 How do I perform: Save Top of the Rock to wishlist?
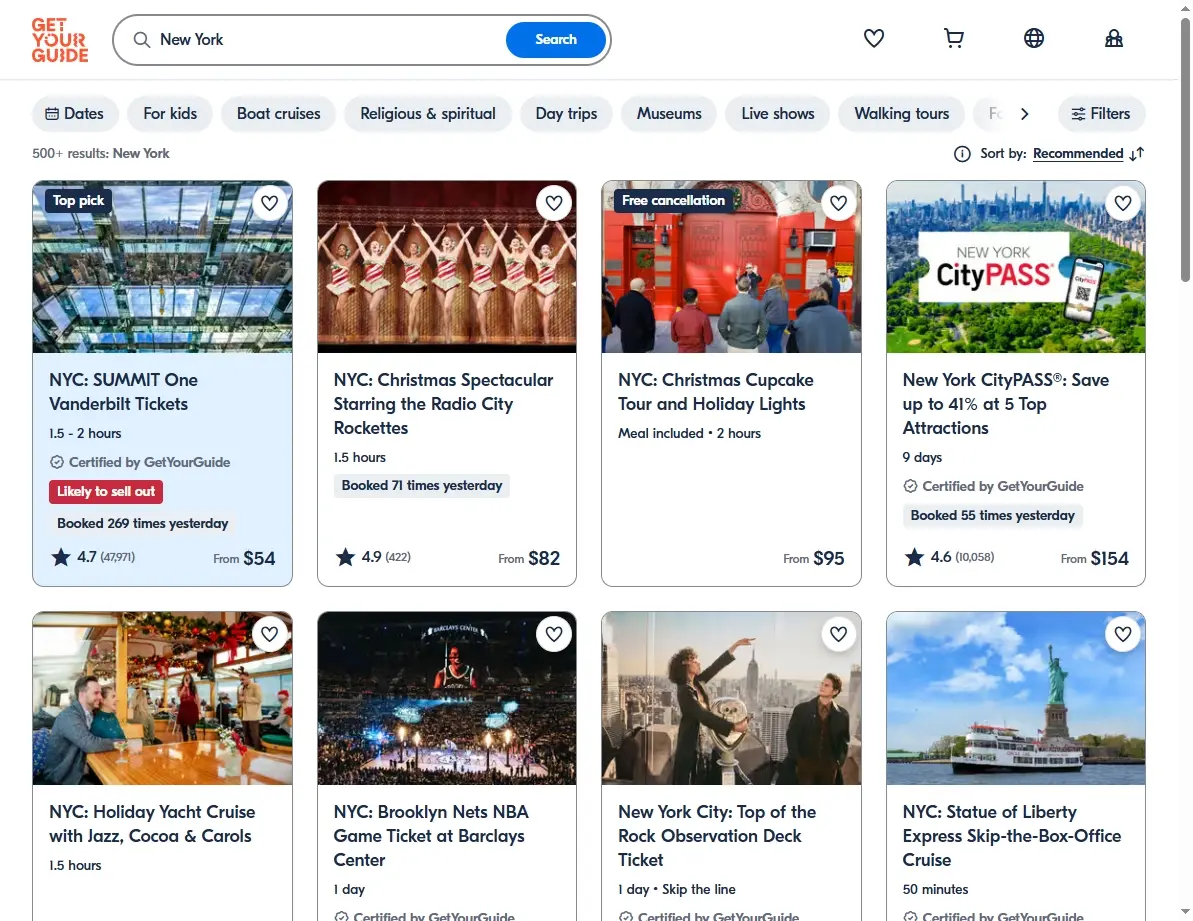[x=838, y=634]
